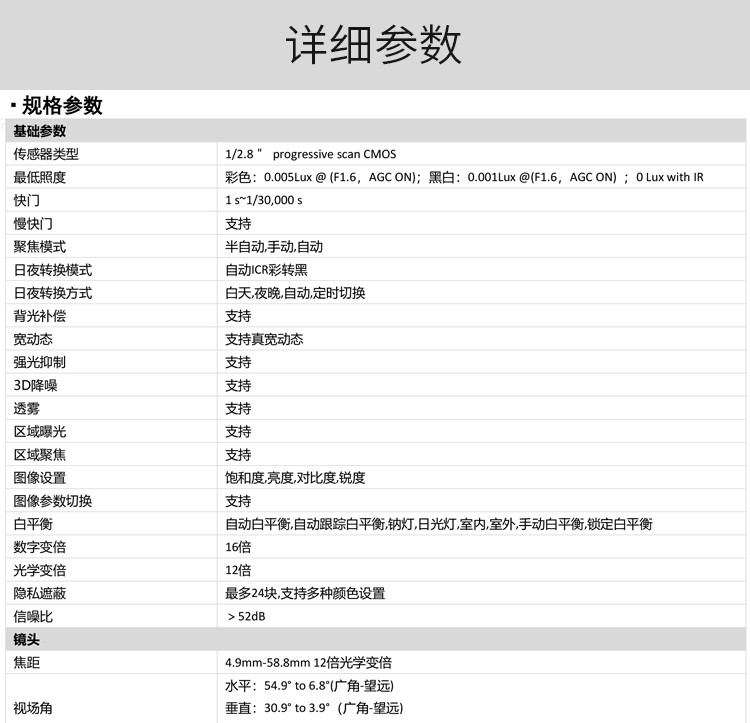The height and width of the screenshot is (723, 750).
Task: Select the 快门 row label
Action: click(x=26, y=200)
